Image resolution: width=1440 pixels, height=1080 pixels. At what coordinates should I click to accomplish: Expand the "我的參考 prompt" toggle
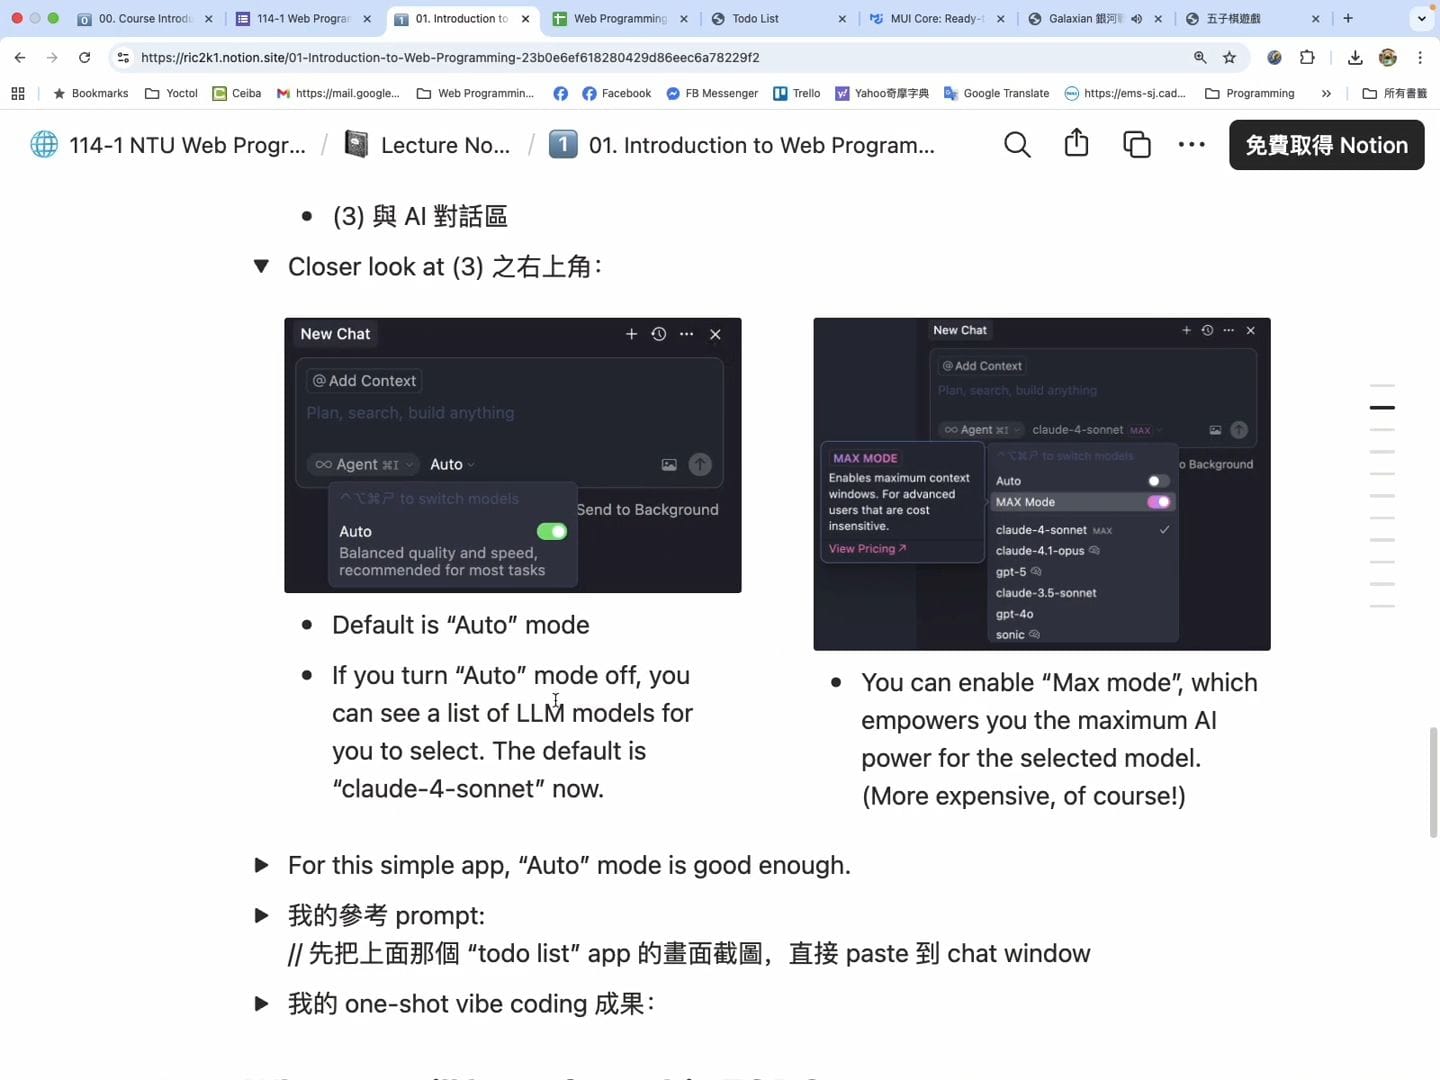pos(262,916)
